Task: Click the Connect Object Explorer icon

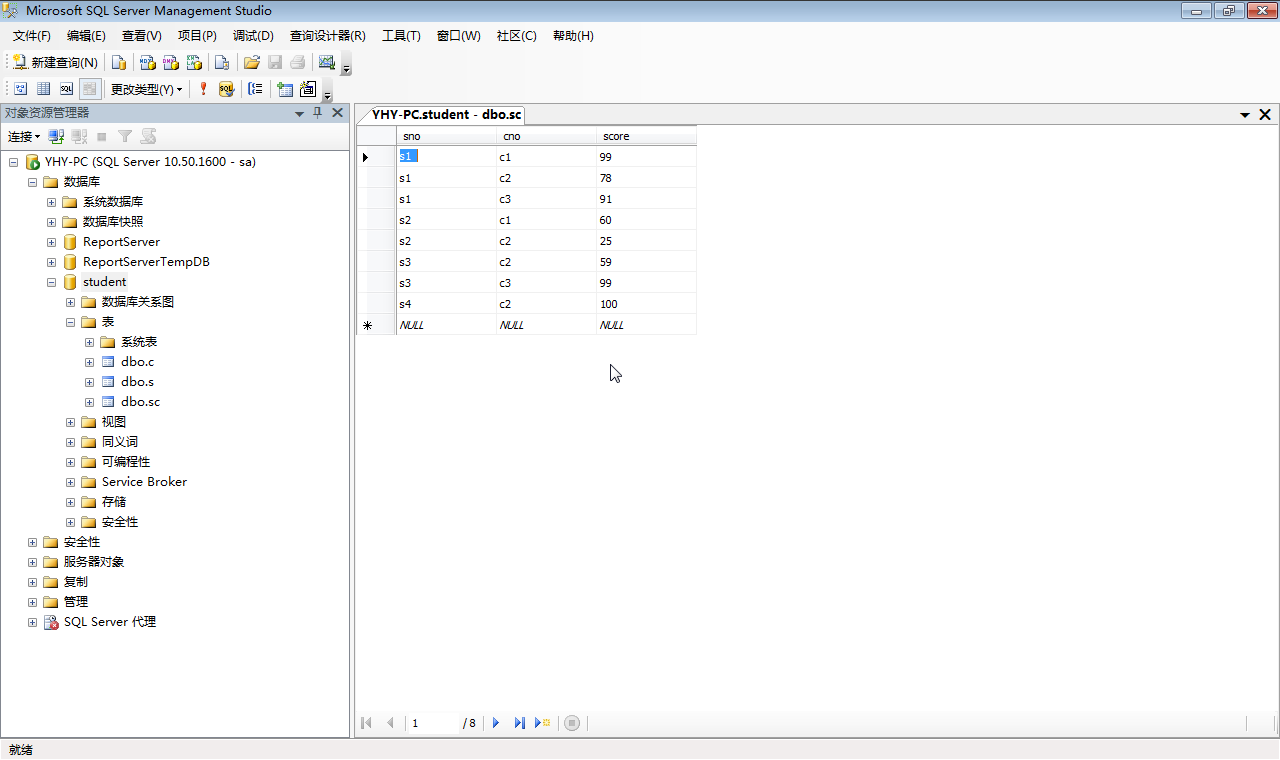Action: [x=56, y=136]
